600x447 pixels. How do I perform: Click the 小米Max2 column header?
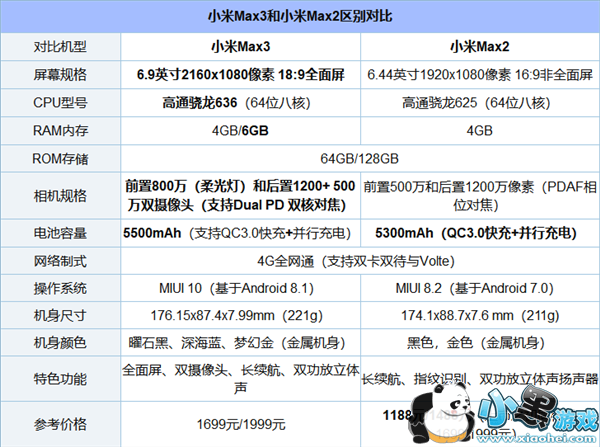pos(480,47)
